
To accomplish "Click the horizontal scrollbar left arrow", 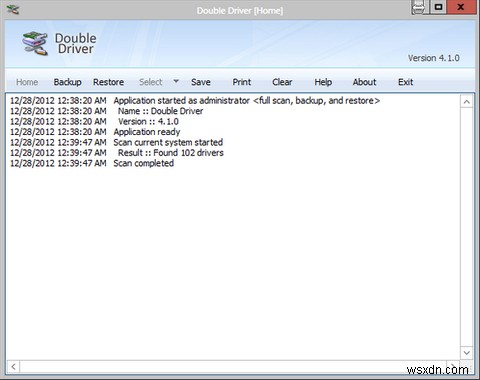I will tap(13, 367).
